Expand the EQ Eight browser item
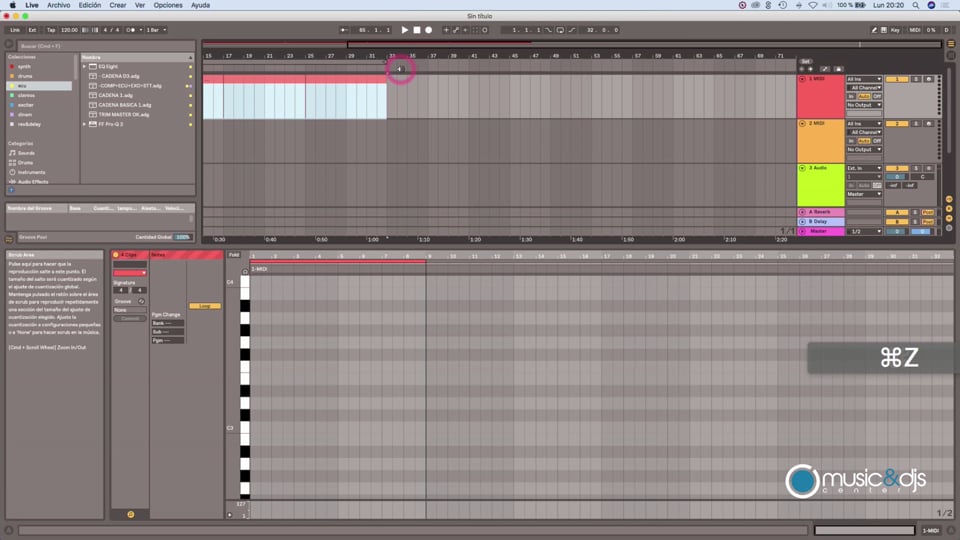Viewport: 960px width, 540px height. [84, 66]
